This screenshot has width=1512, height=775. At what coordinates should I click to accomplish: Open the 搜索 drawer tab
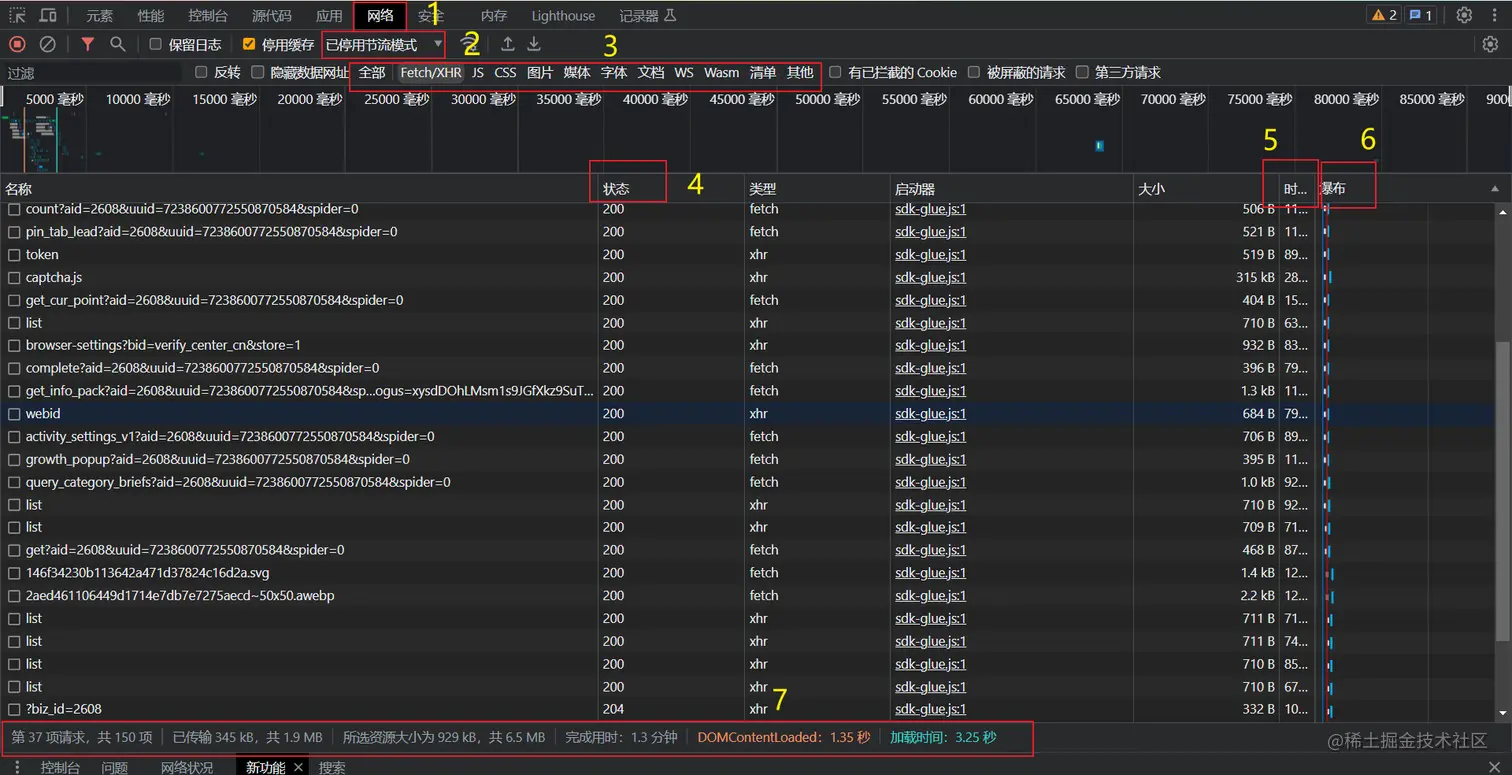[x=332, y=767]
